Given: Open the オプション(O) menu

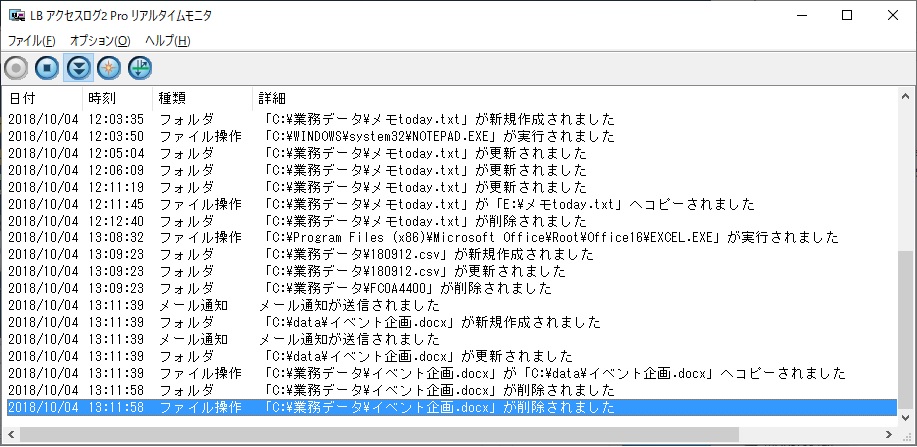Looking at the screenshot, I should click(x=100, y=41).
